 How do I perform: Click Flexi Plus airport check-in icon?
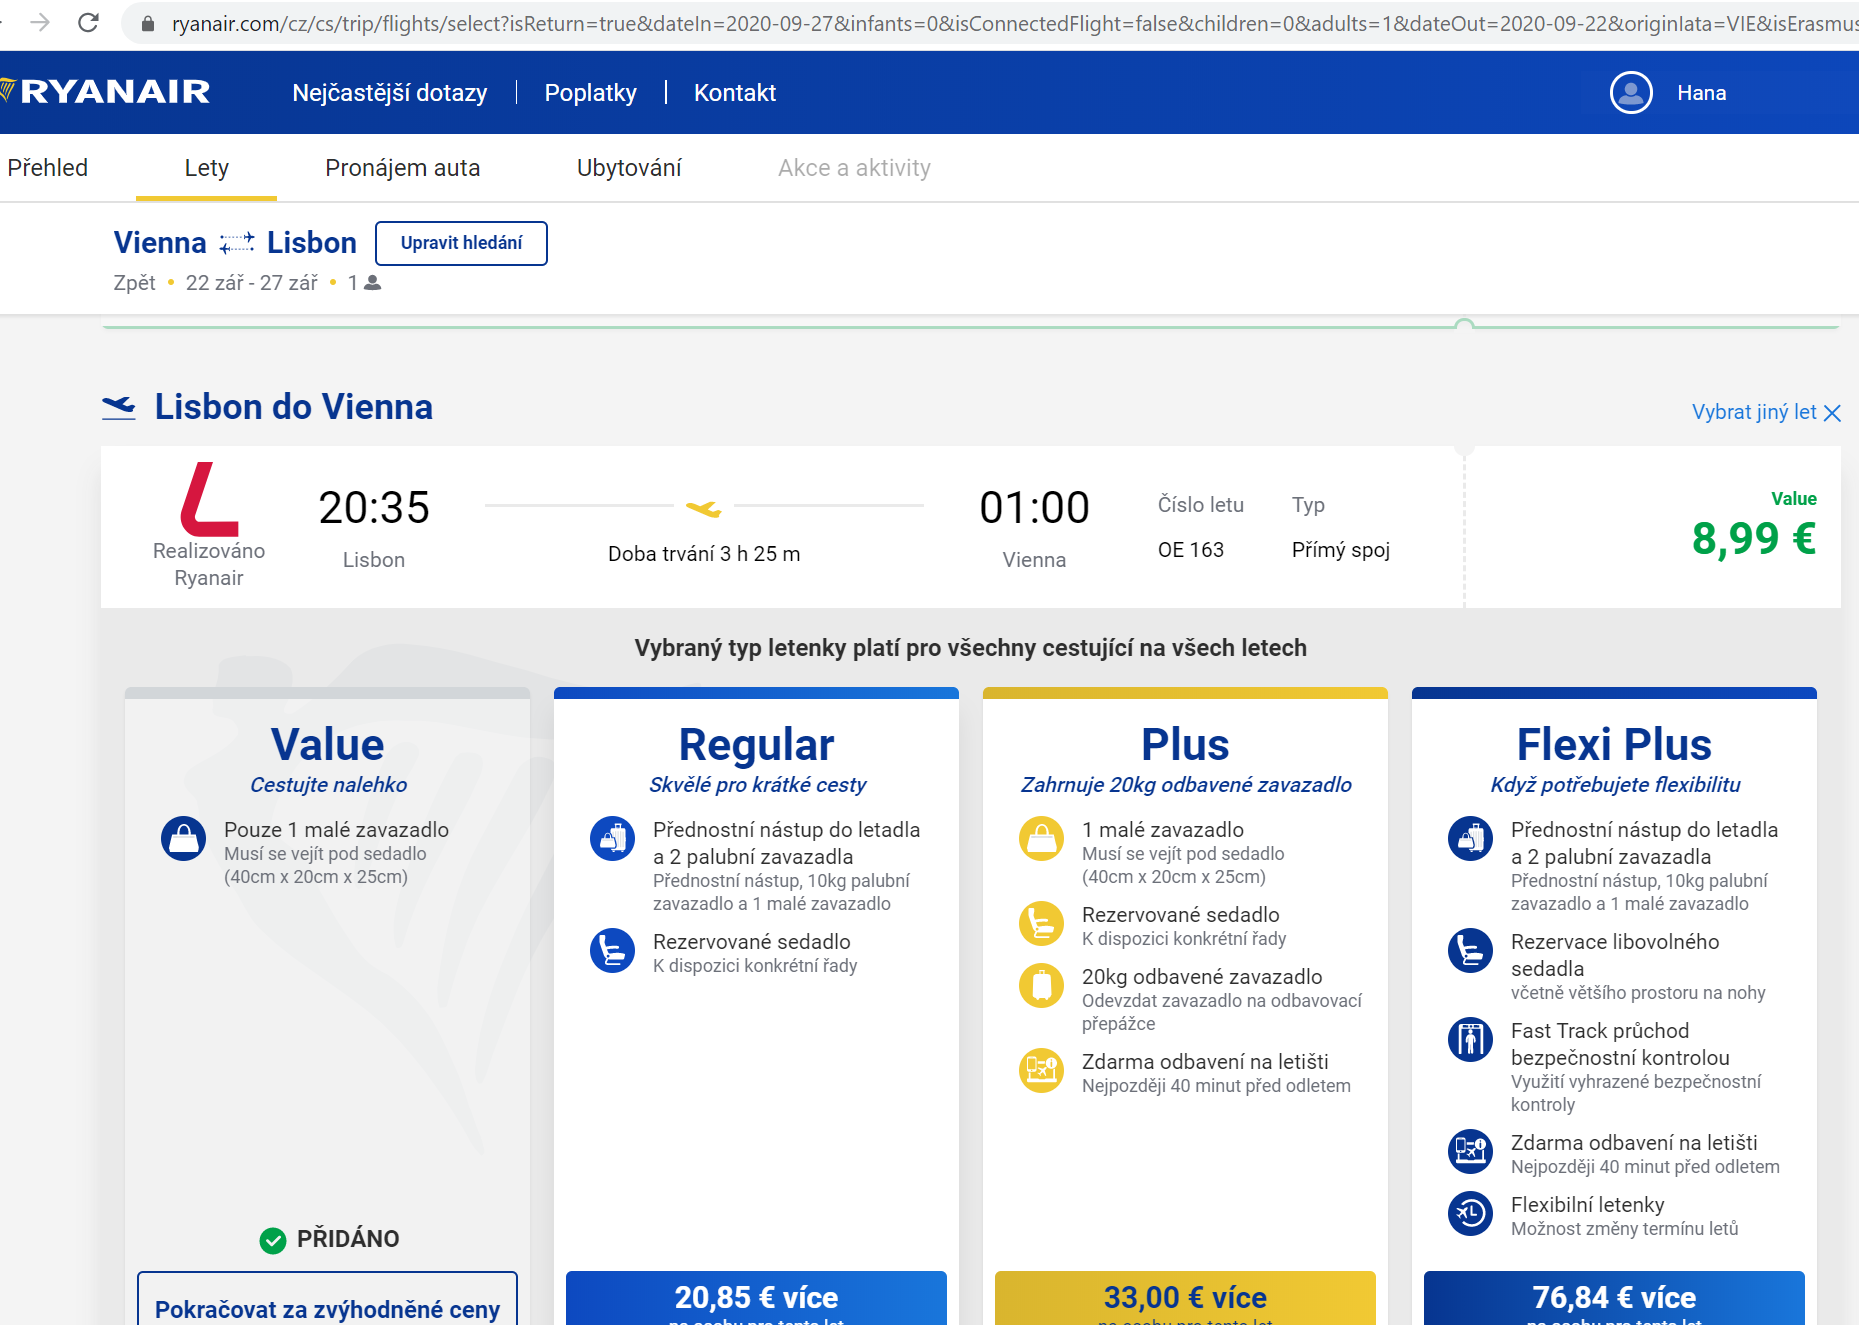click(x=1471, y=1152)
